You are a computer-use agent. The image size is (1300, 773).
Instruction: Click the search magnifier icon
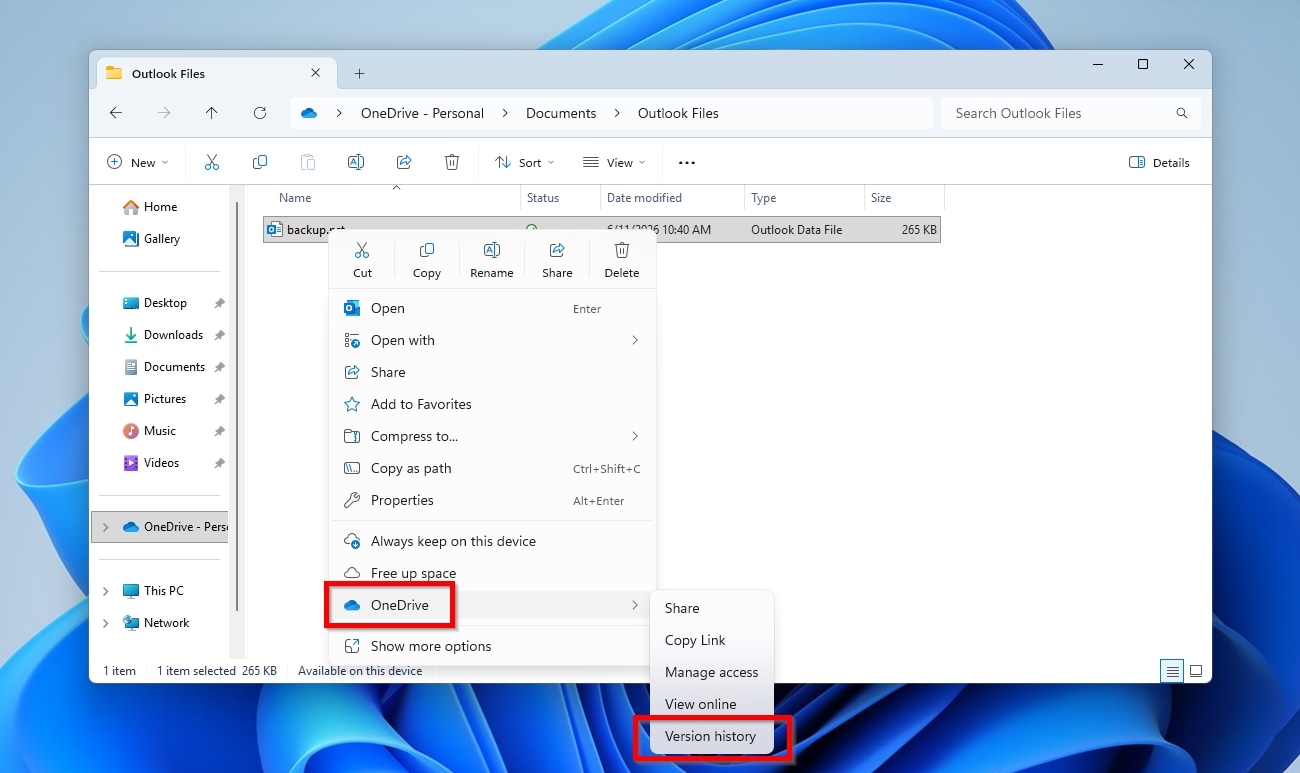pyautogui.click(x=1182, y=113)
